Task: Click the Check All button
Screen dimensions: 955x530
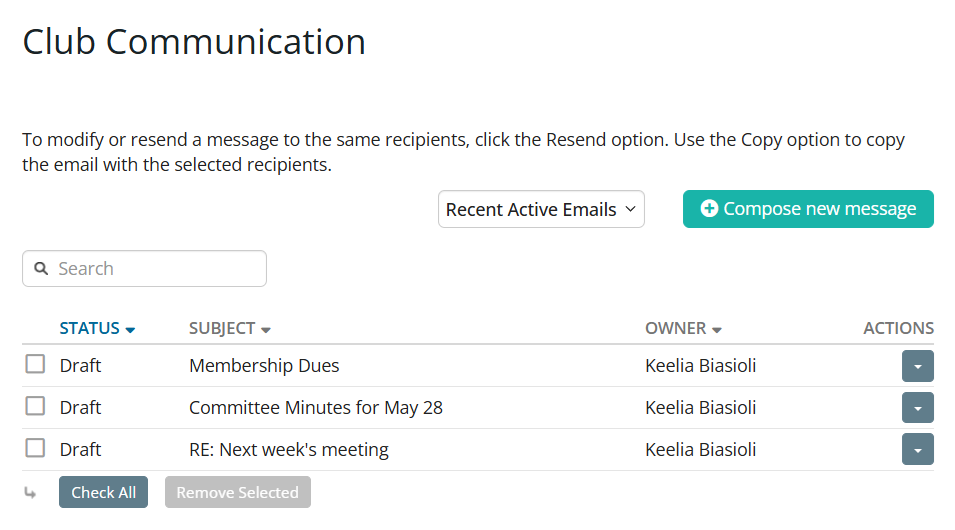Action: click(x=103, y=492)
